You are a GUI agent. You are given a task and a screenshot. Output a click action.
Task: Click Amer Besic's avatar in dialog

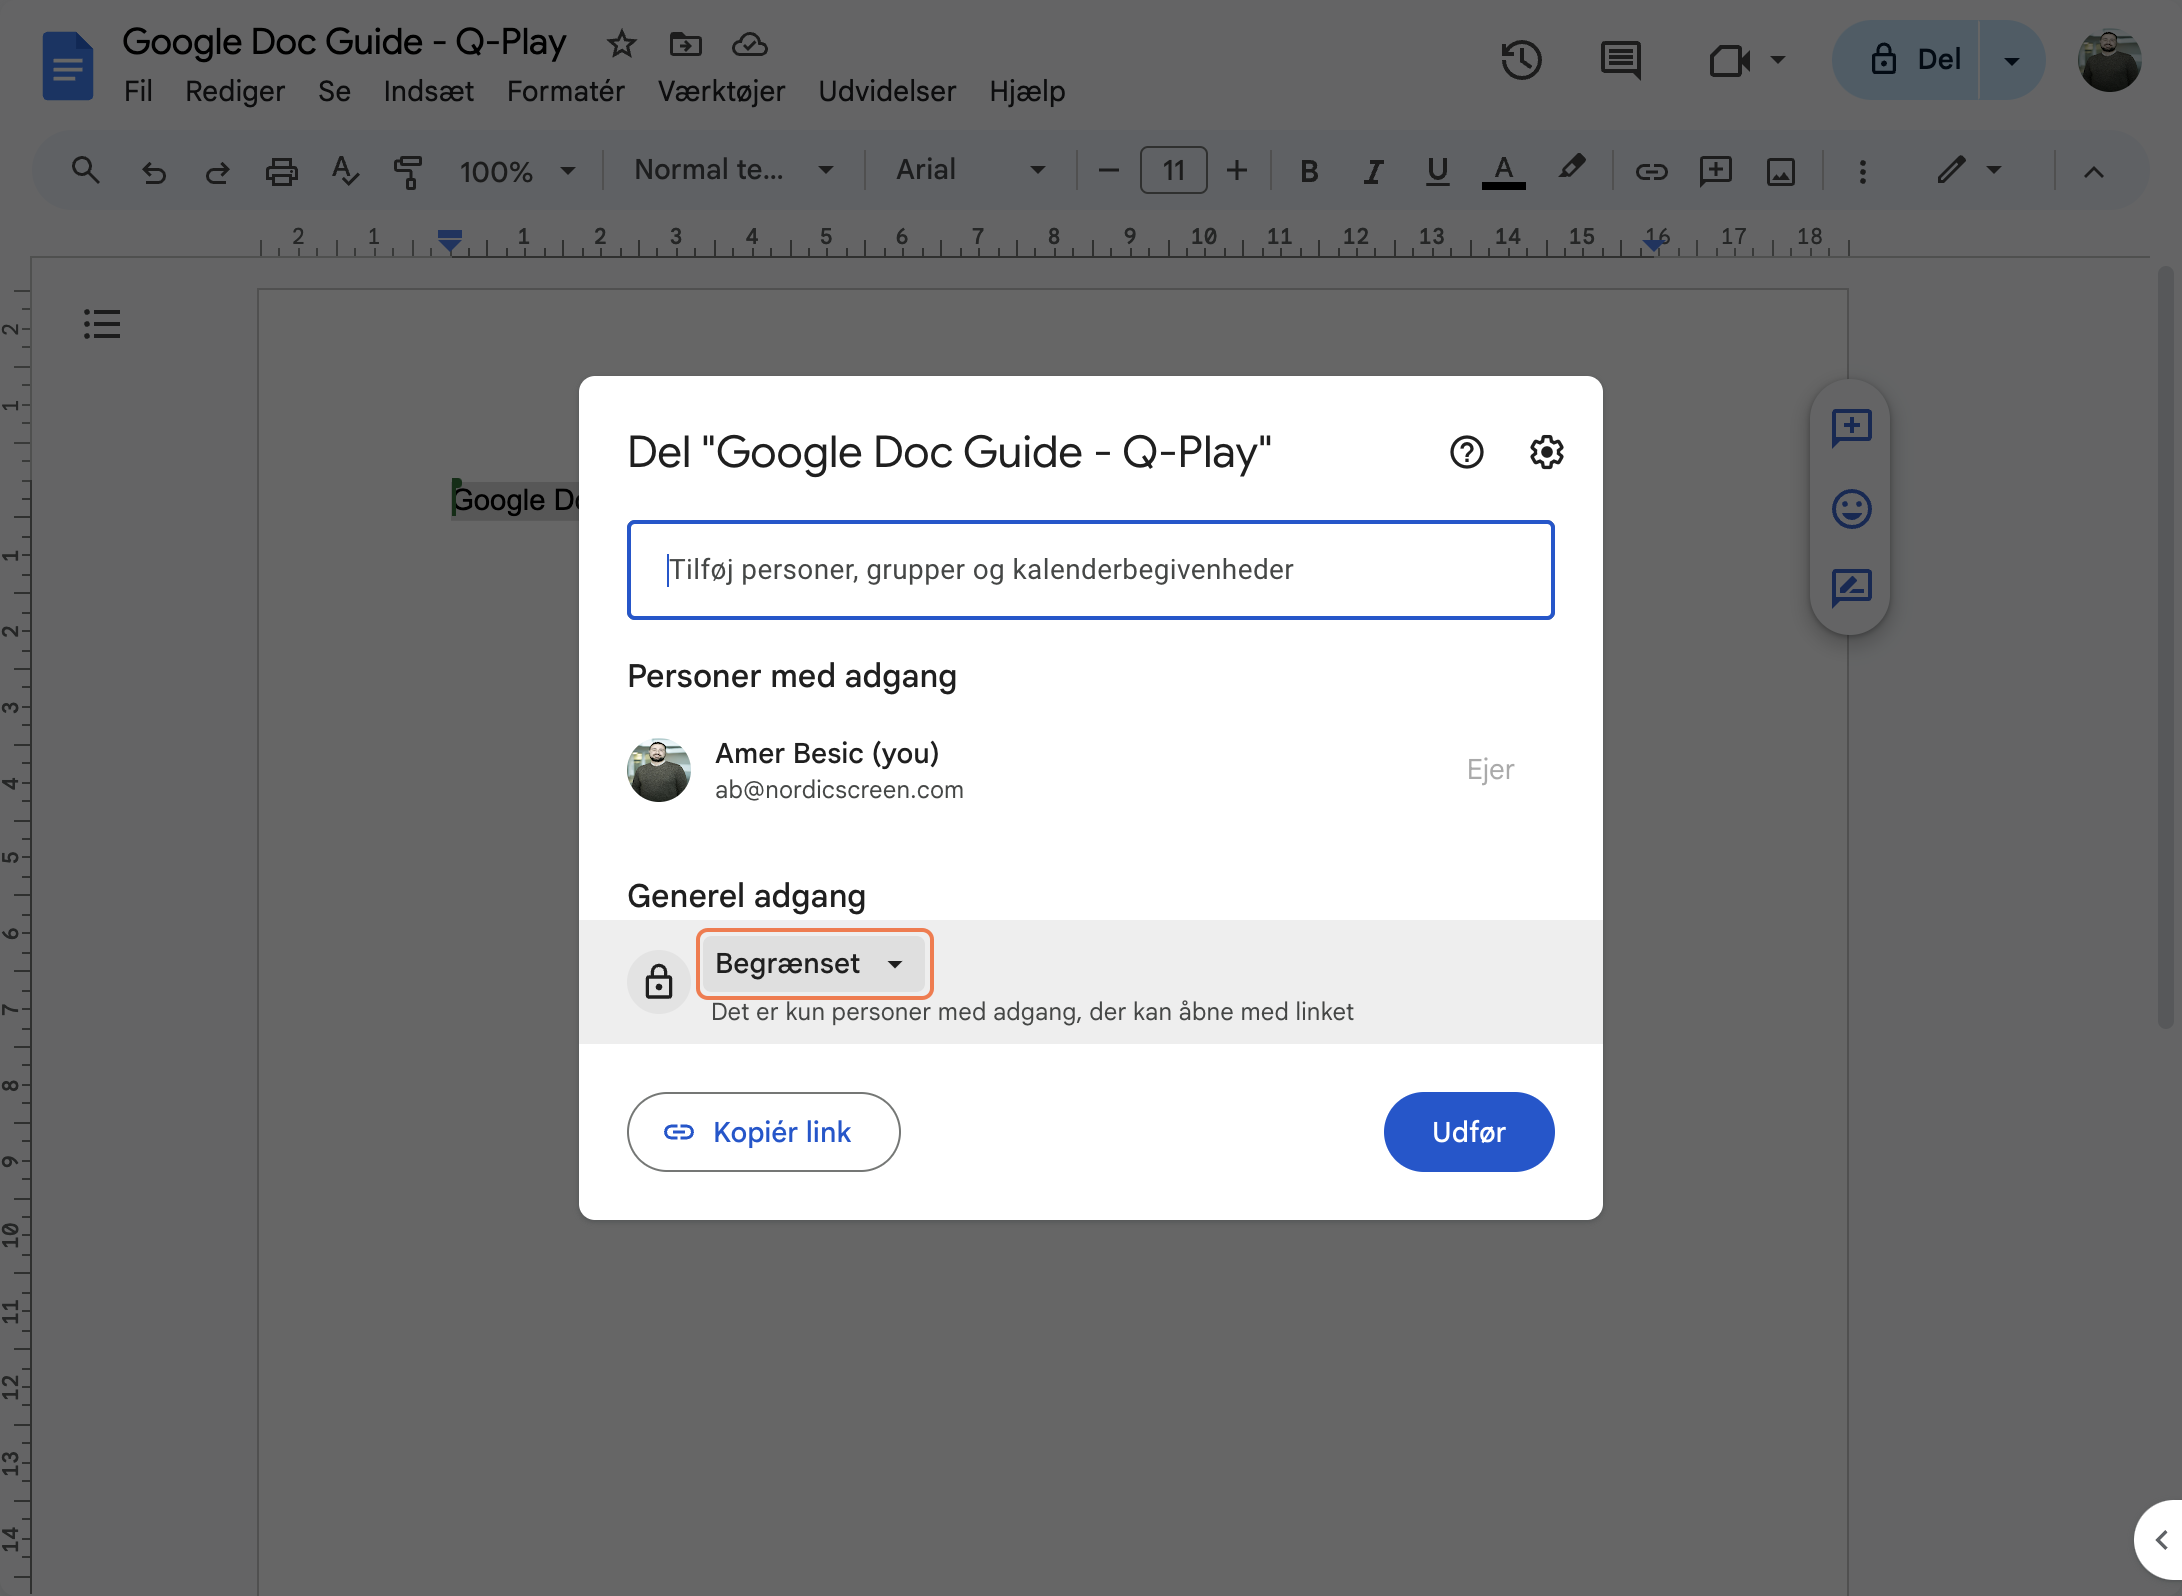[658, 770]
